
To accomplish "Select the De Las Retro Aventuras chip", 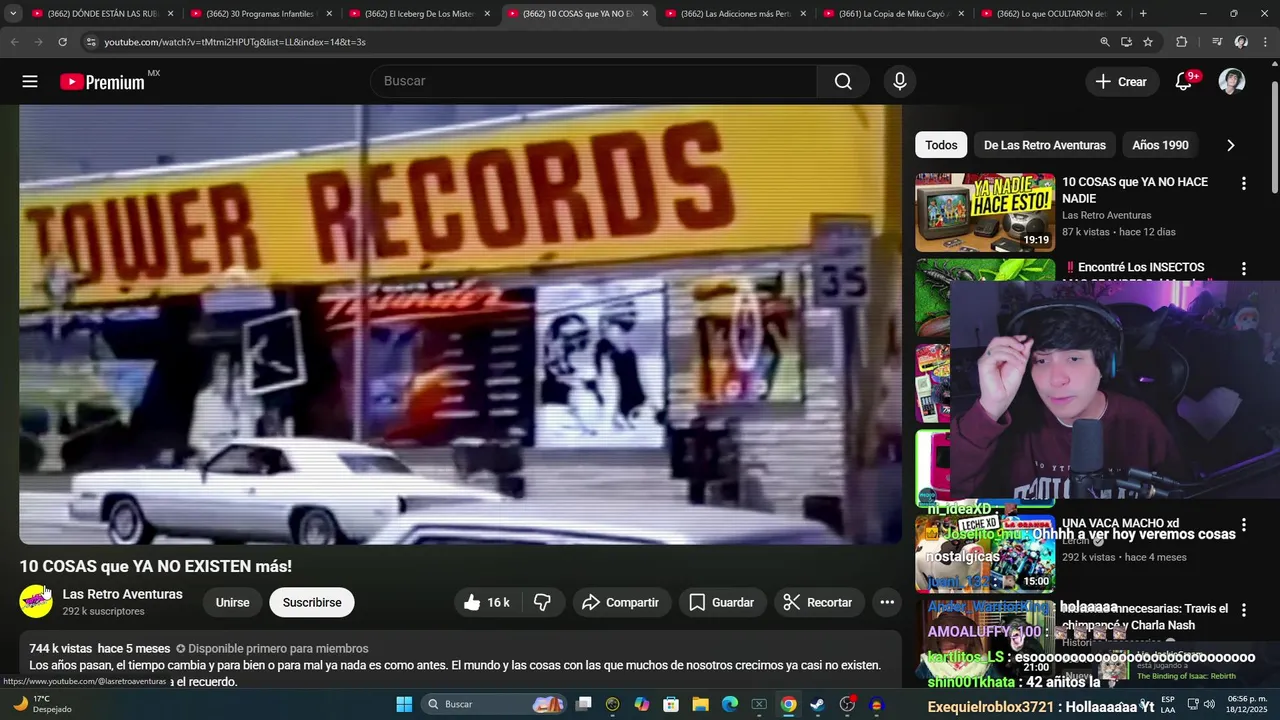I will pos(1044,145).
